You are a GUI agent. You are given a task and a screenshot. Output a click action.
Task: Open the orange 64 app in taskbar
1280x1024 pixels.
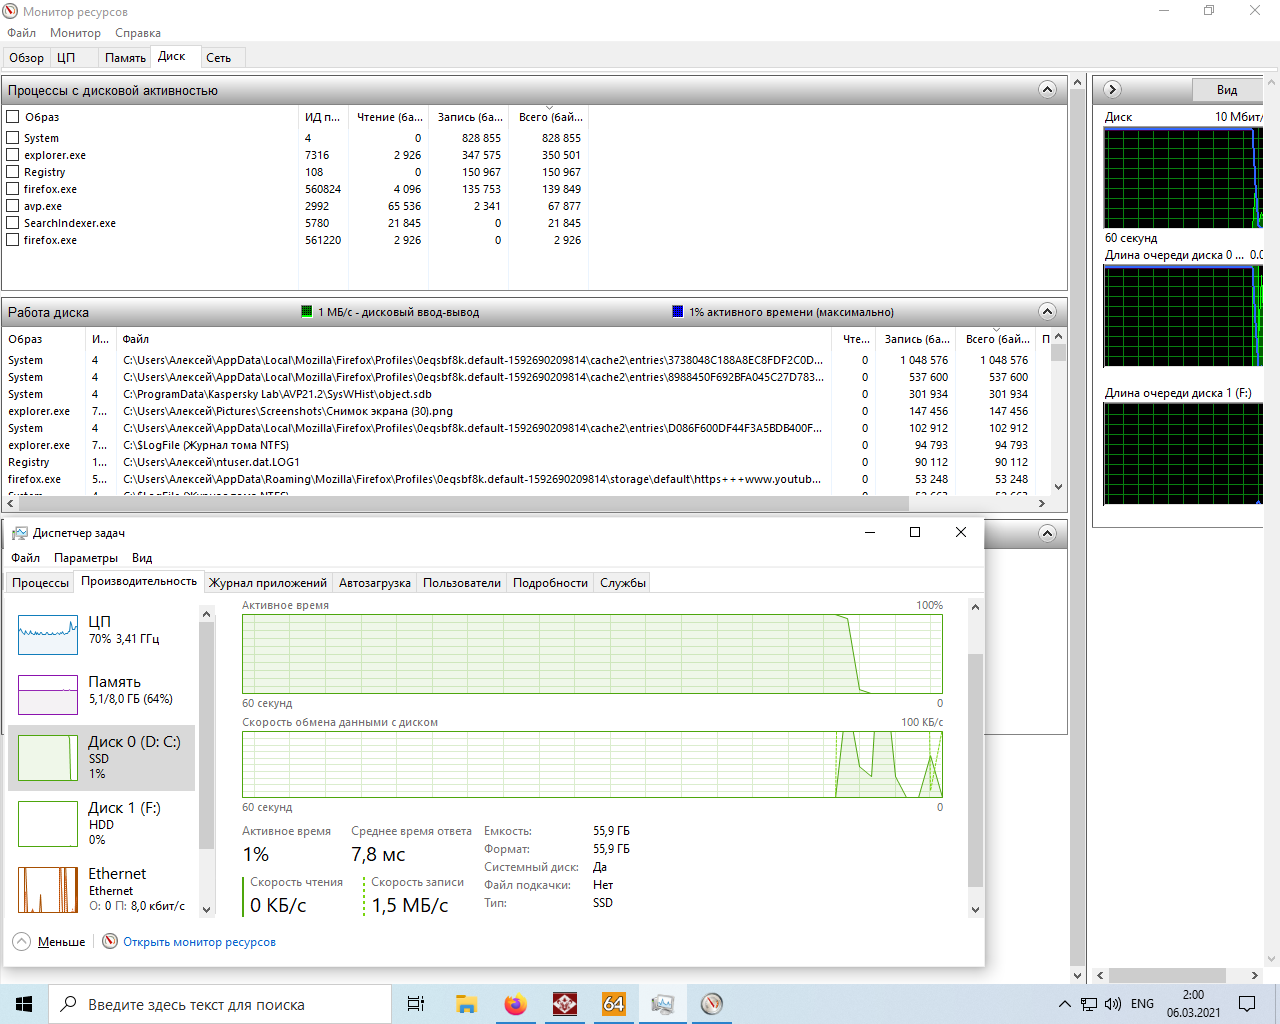614,1004
